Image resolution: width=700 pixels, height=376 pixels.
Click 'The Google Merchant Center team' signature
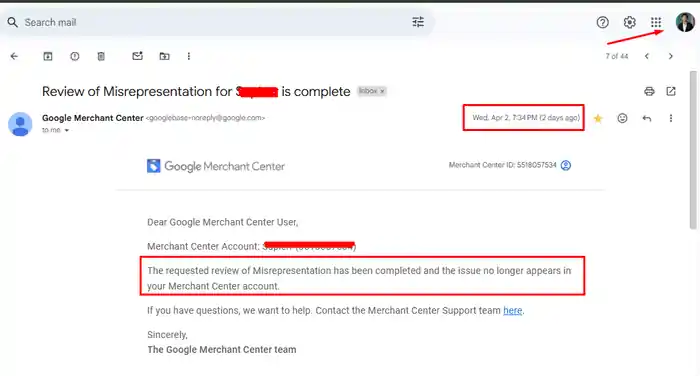pyautogui.click(x=221, y=350)
